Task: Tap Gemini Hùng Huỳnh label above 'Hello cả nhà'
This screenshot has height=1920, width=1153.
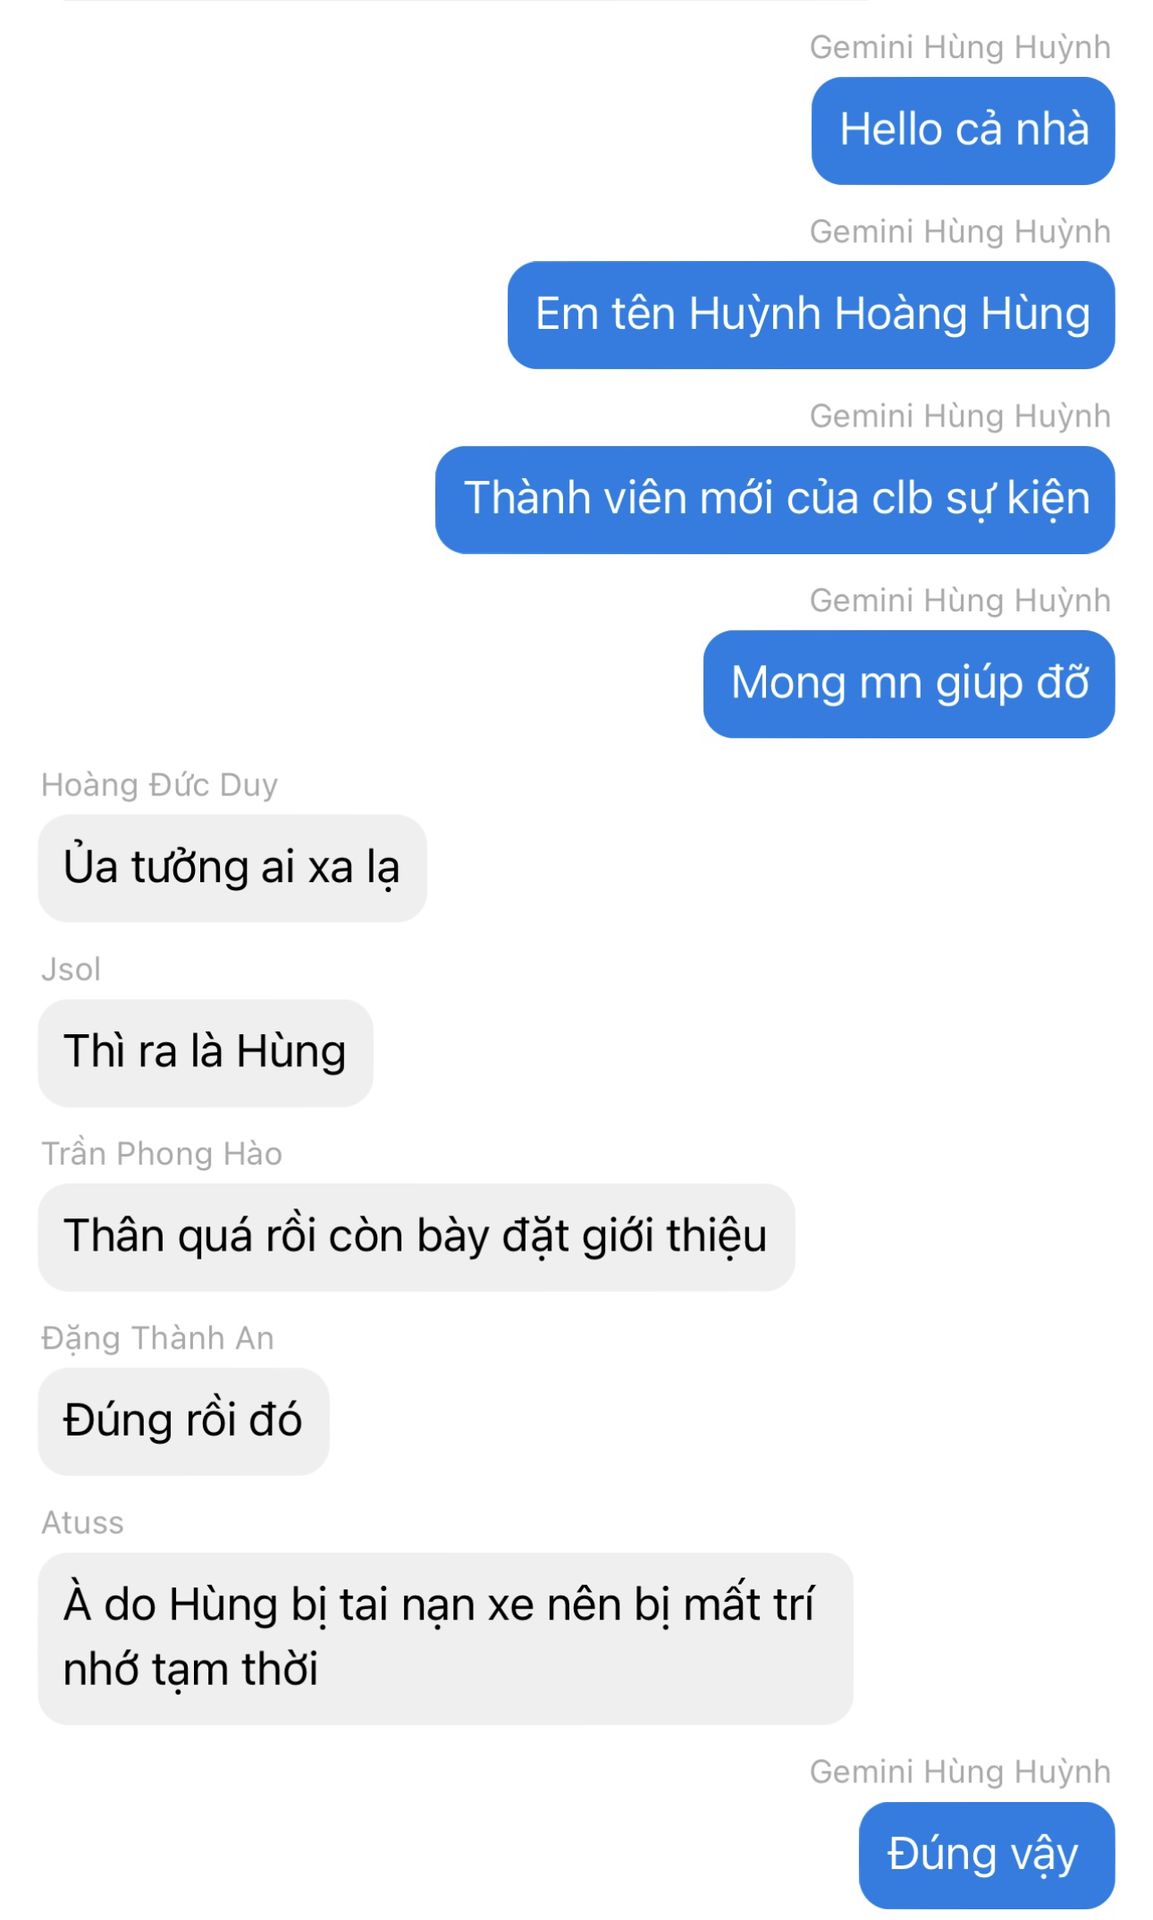Action: coord(960,48)
